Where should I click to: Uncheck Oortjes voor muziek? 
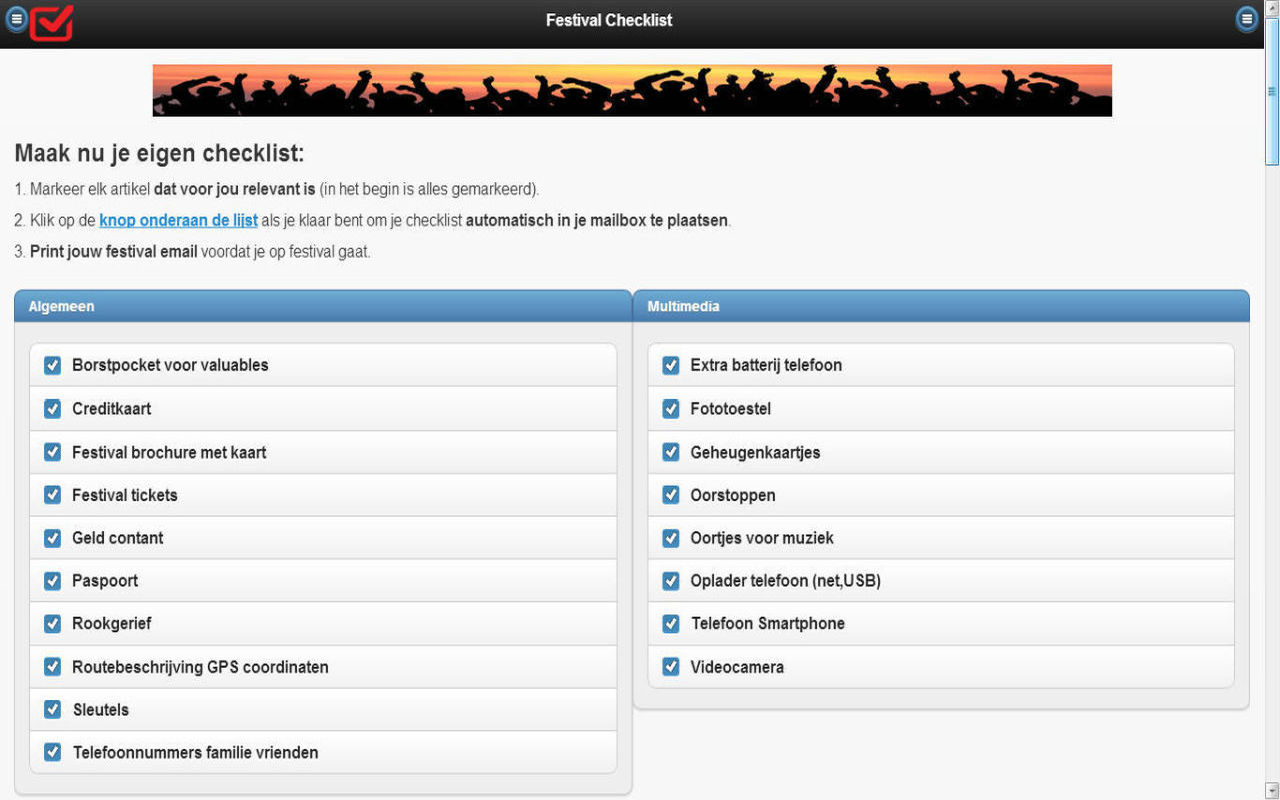coord(671,538)
